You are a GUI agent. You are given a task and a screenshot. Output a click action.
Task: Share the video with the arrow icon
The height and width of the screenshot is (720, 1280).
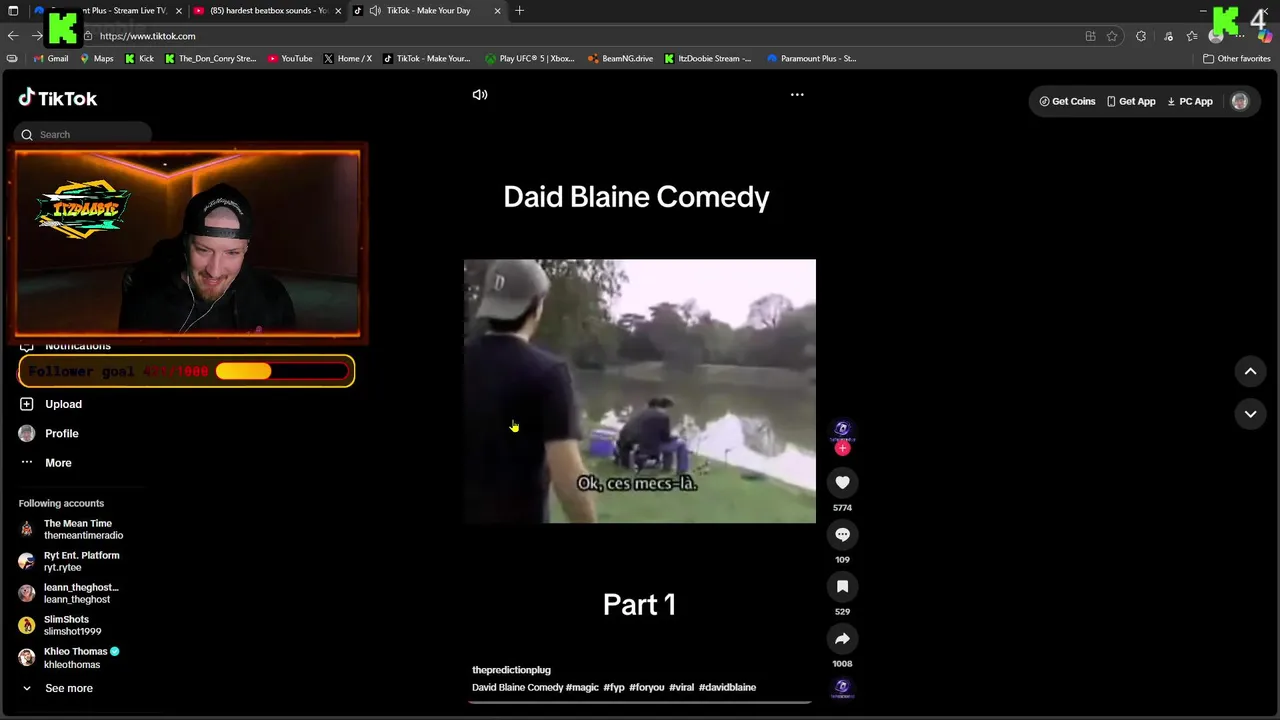pos(842,639)
